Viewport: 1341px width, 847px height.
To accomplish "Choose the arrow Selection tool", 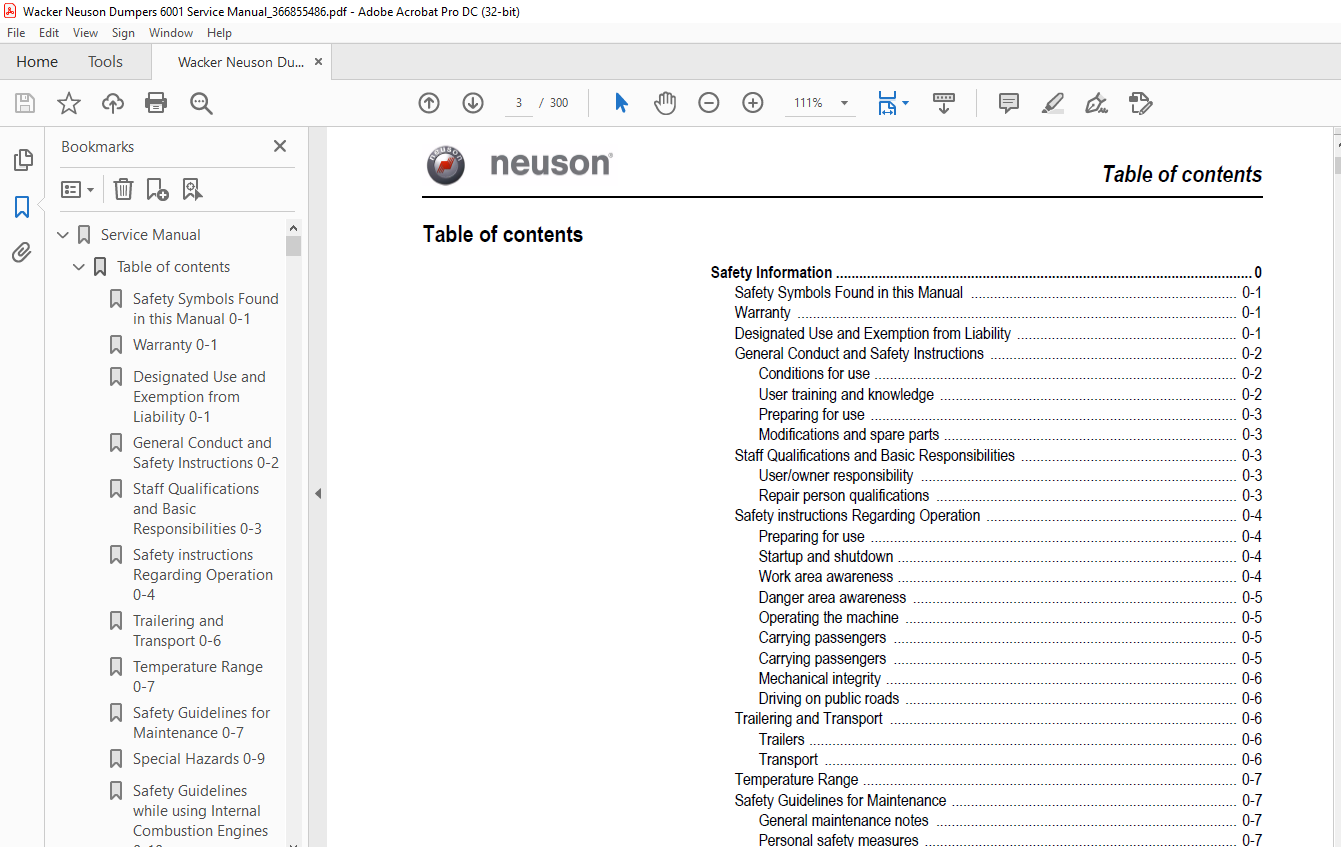I will pyautogui.click(x=621, y=103).
